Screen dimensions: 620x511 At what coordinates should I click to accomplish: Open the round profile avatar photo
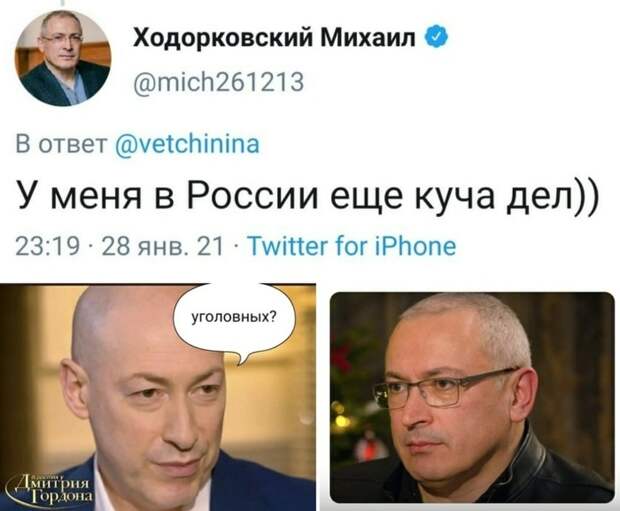pos(63,58)
